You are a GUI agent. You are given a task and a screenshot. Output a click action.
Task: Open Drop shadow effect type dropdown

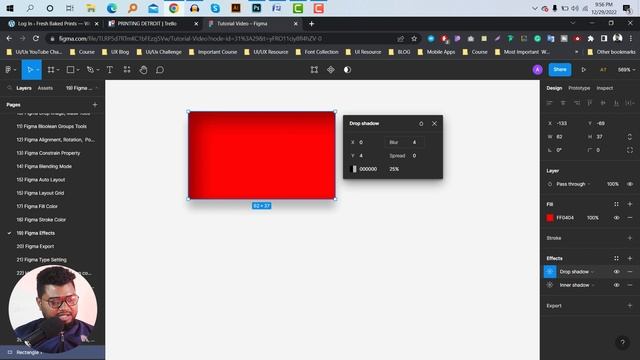click(x=576, y=272)
